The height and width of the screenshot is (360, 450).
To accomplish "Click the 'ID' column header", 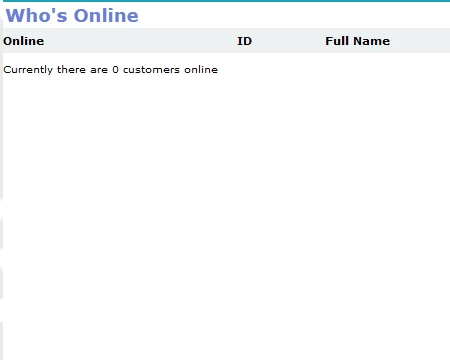I will pos(244,41).
